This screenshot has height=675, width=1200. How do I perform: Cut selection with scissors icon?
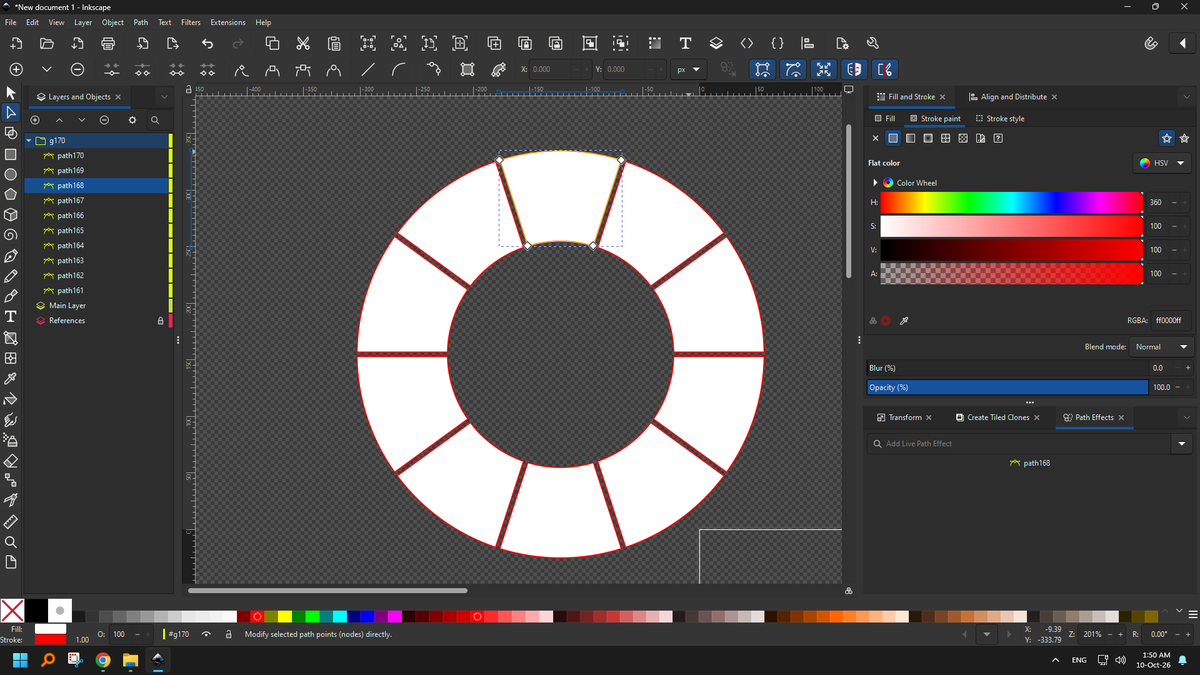[303, 43]
